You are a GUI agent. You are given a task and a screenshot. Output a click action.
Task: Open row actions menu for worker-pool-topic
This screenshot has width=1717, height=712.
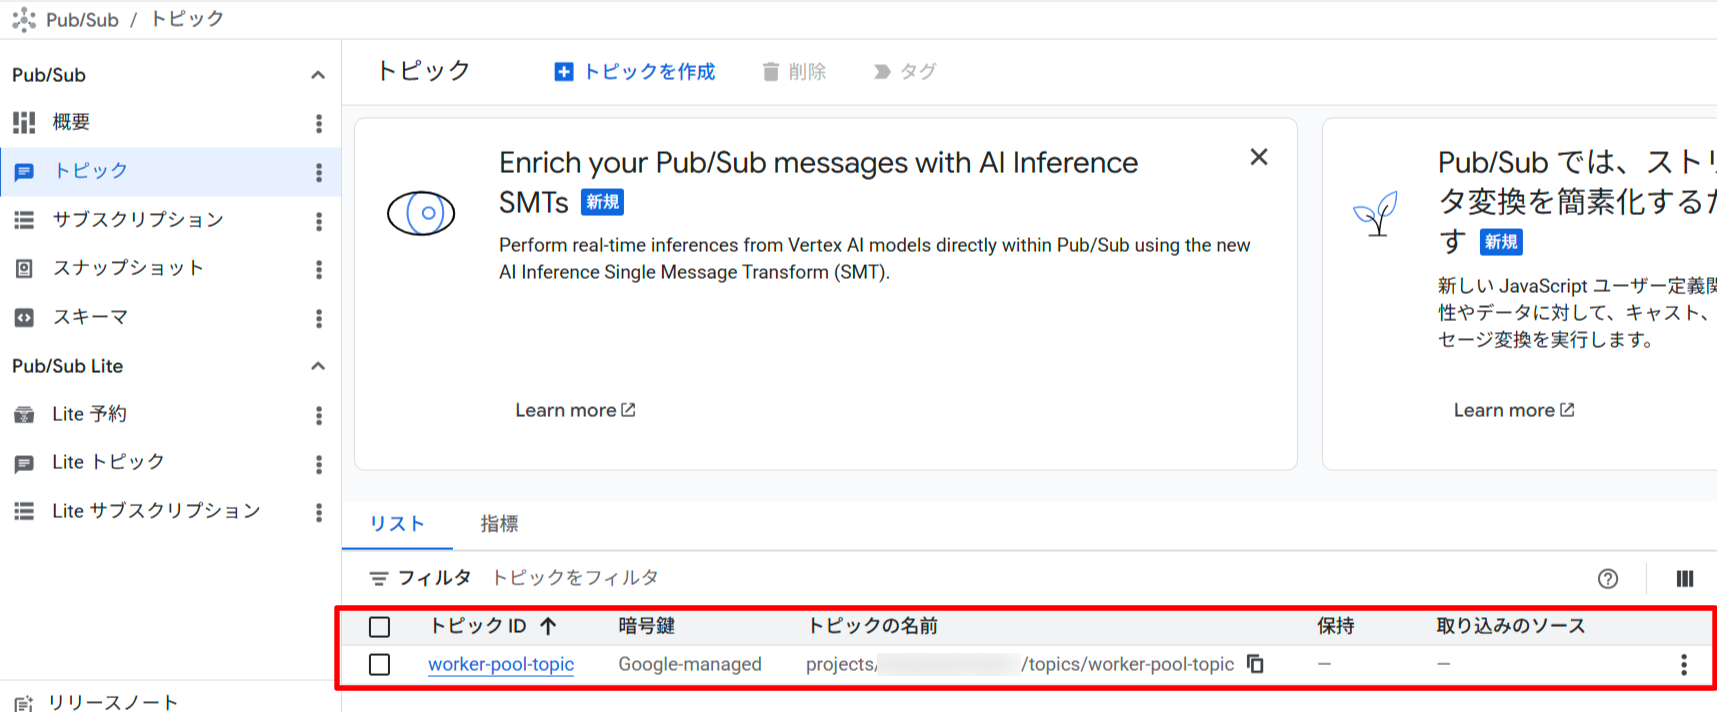1683,665
